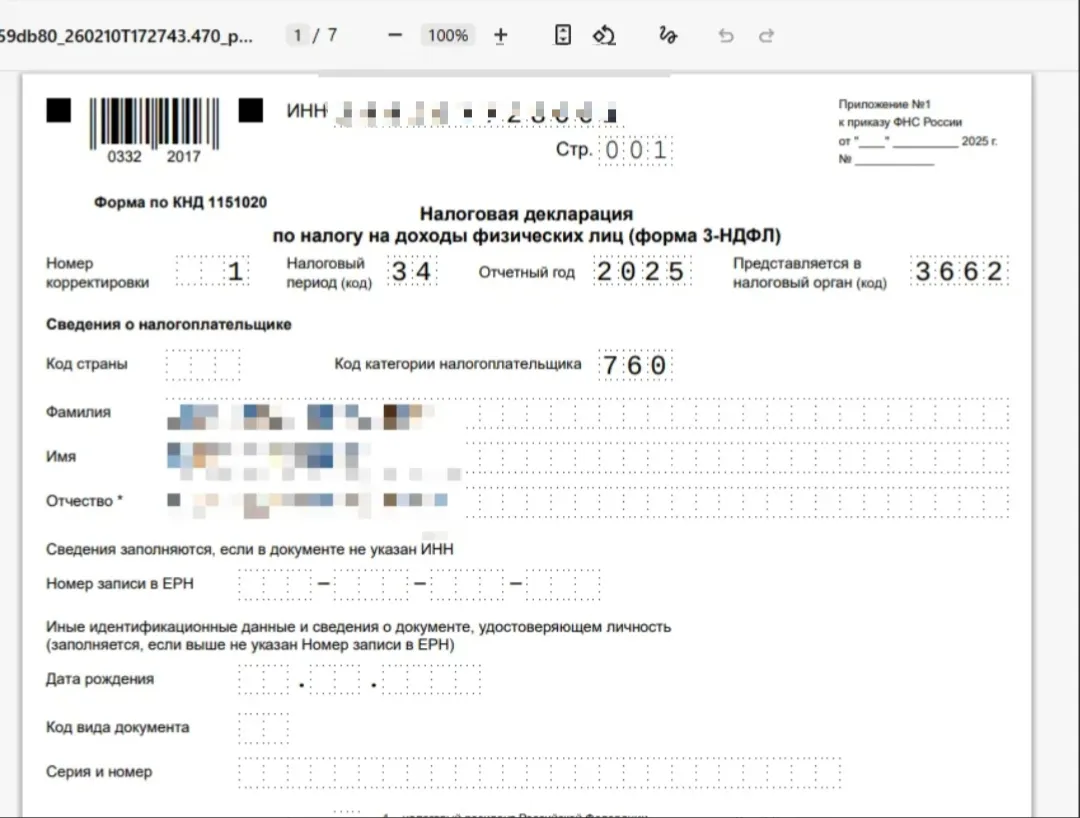
Task: Click the total pages indicator '/ 7'
Action: 325,35
